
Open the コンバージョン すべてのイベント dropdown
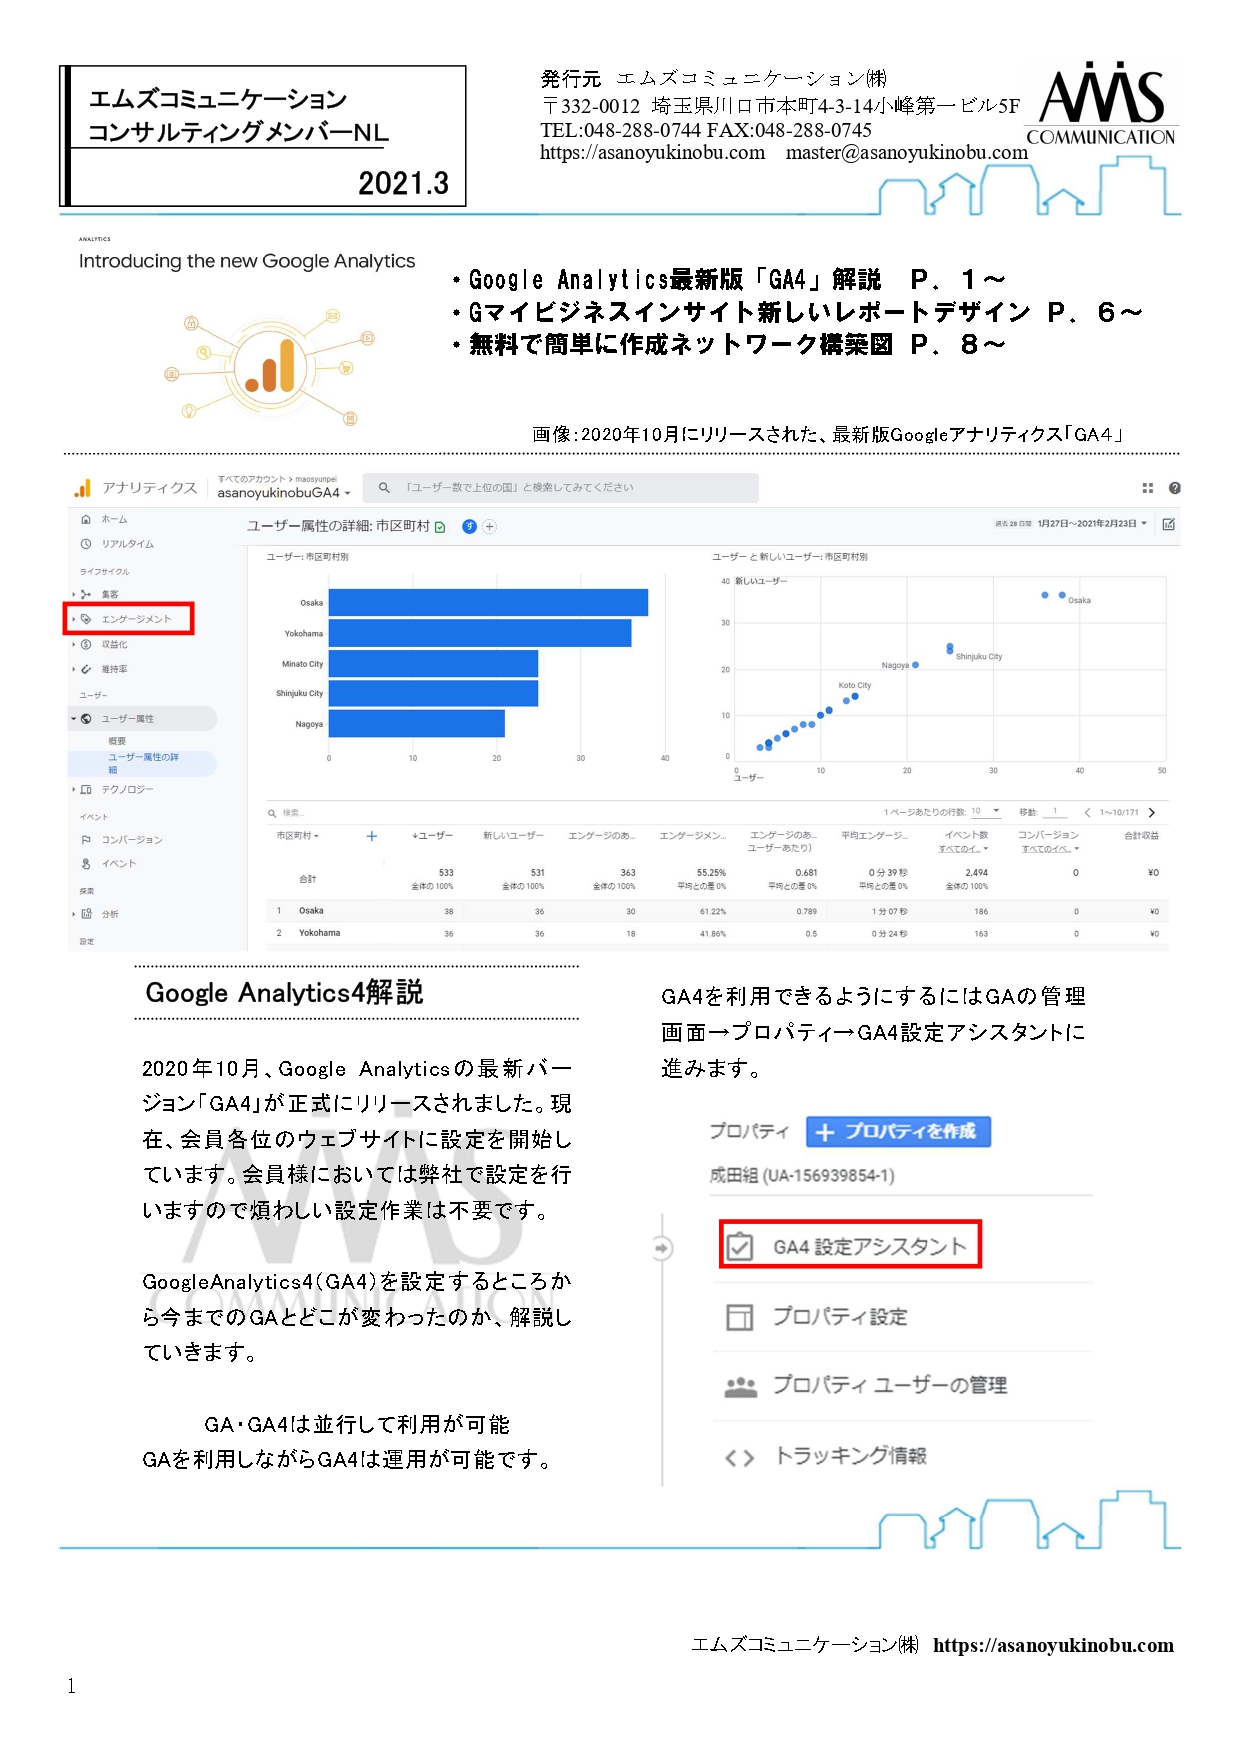click(x=1050, y=849)
